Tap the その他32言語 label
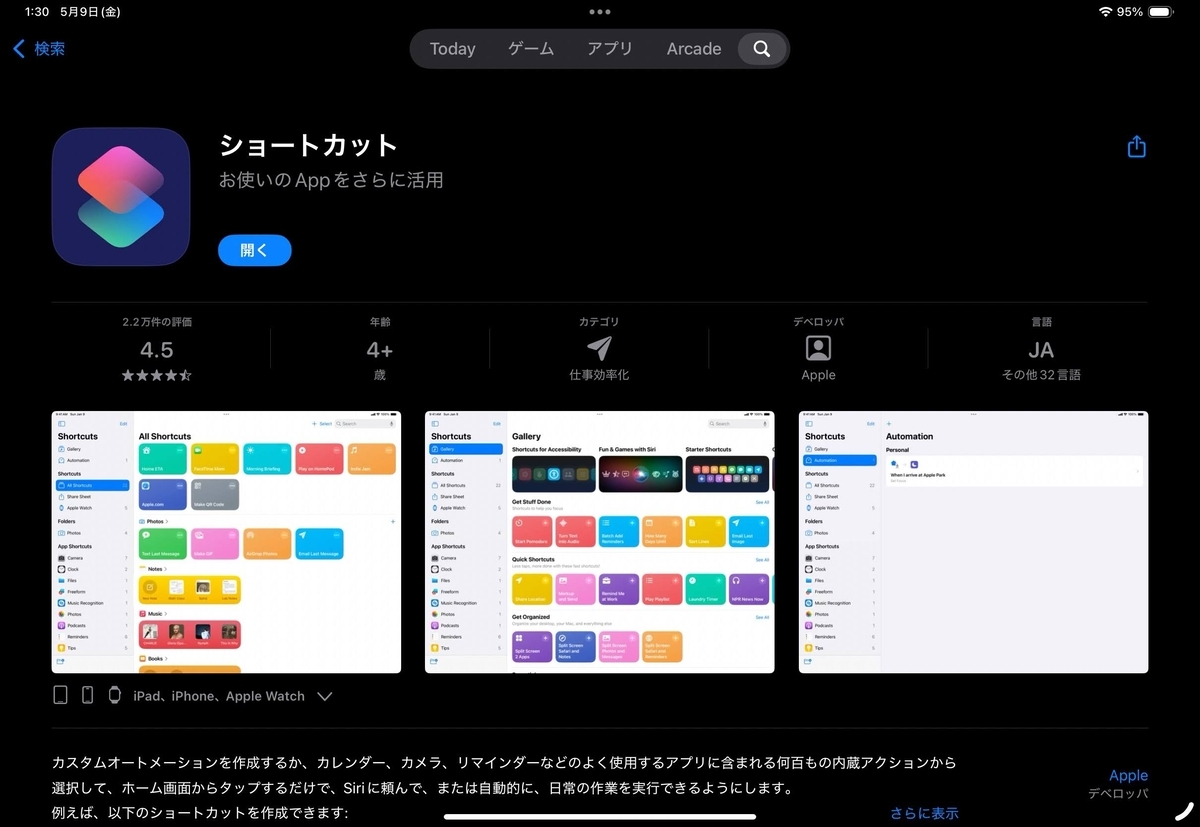Viewport: 1200px width, 827px height. click(x=1041, y=375)
